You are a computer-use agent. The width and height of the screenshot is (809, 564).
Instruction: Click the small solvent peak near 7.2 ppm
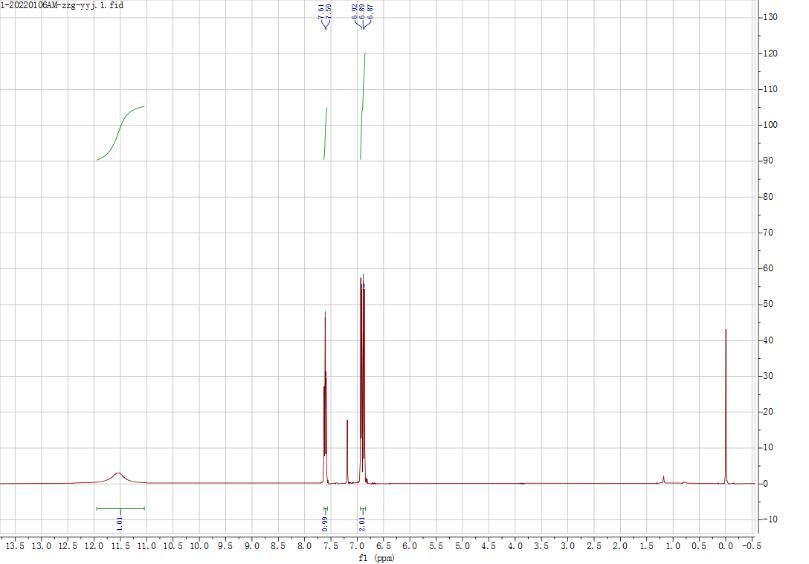point(347,450)
